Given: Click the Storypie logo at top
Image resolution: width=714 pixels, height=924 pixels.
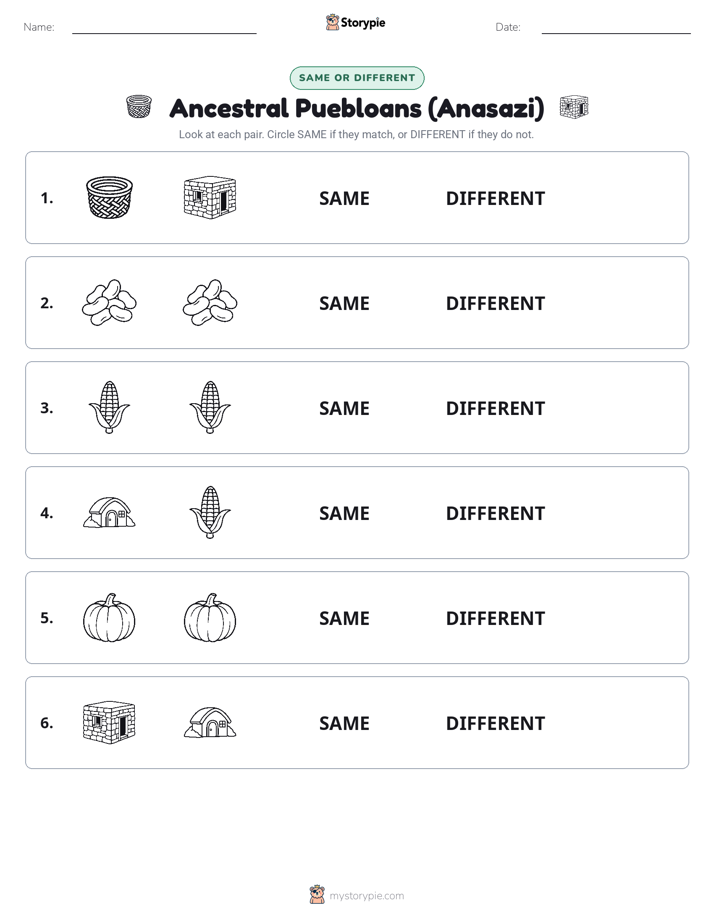Looking at the screenshot, I should (x=355, y=22).
